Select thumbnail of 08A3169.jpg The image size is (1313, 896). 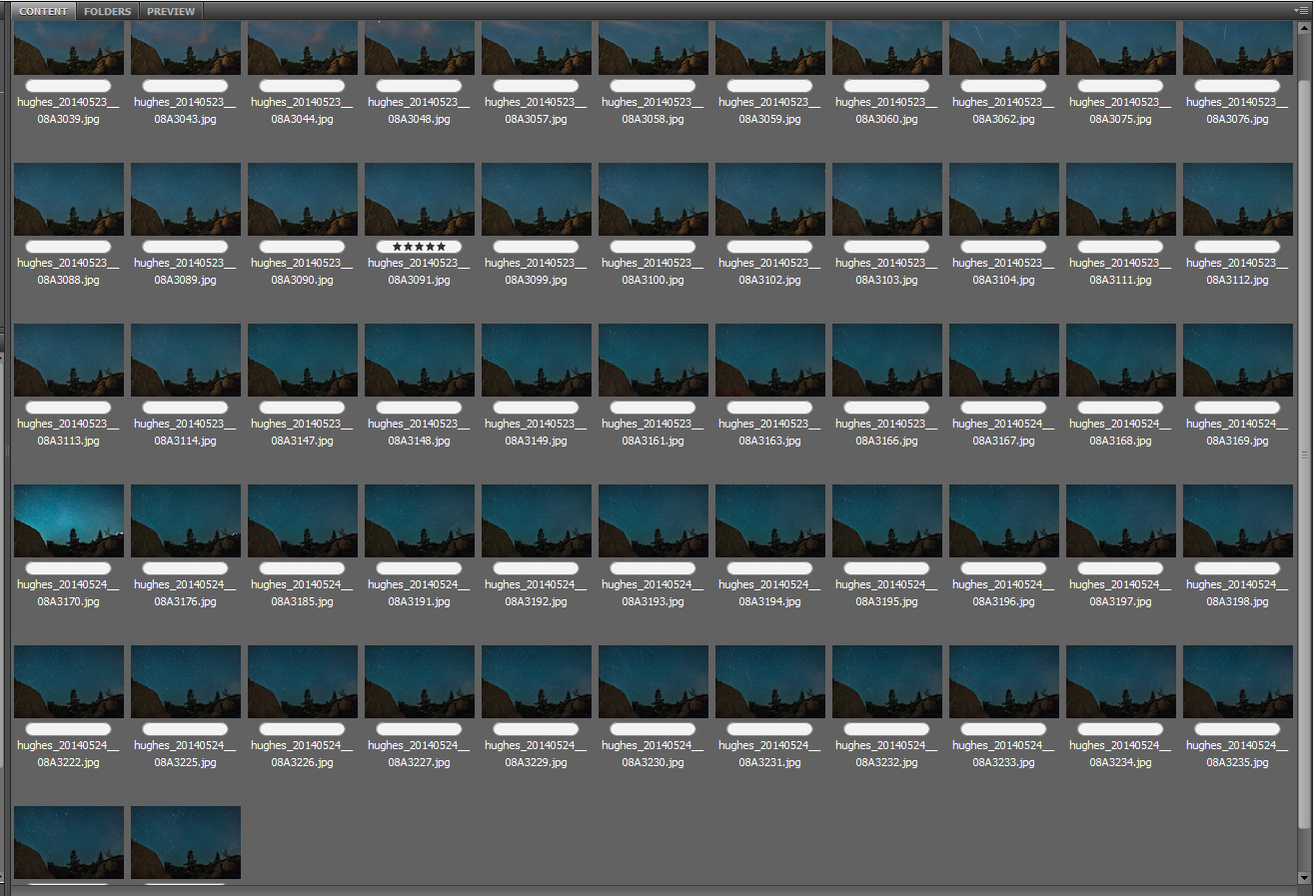pyautogui.click(x=1238, y=360)
